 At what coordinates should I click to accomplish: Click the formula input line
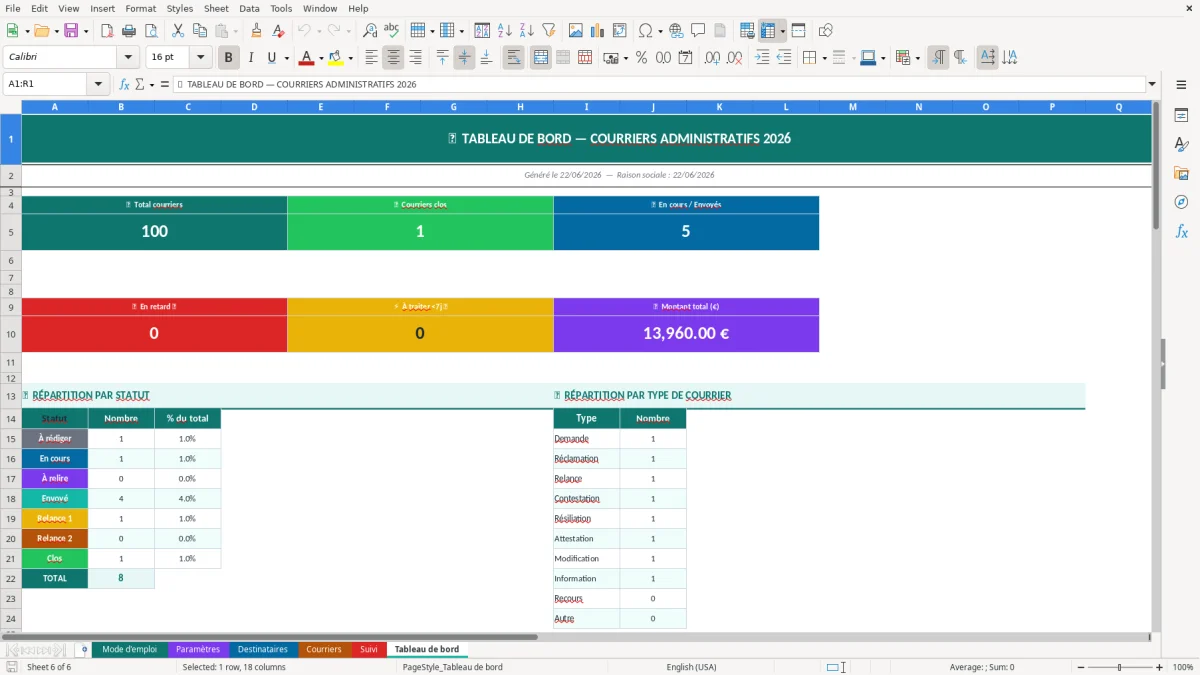click(658, 84)
